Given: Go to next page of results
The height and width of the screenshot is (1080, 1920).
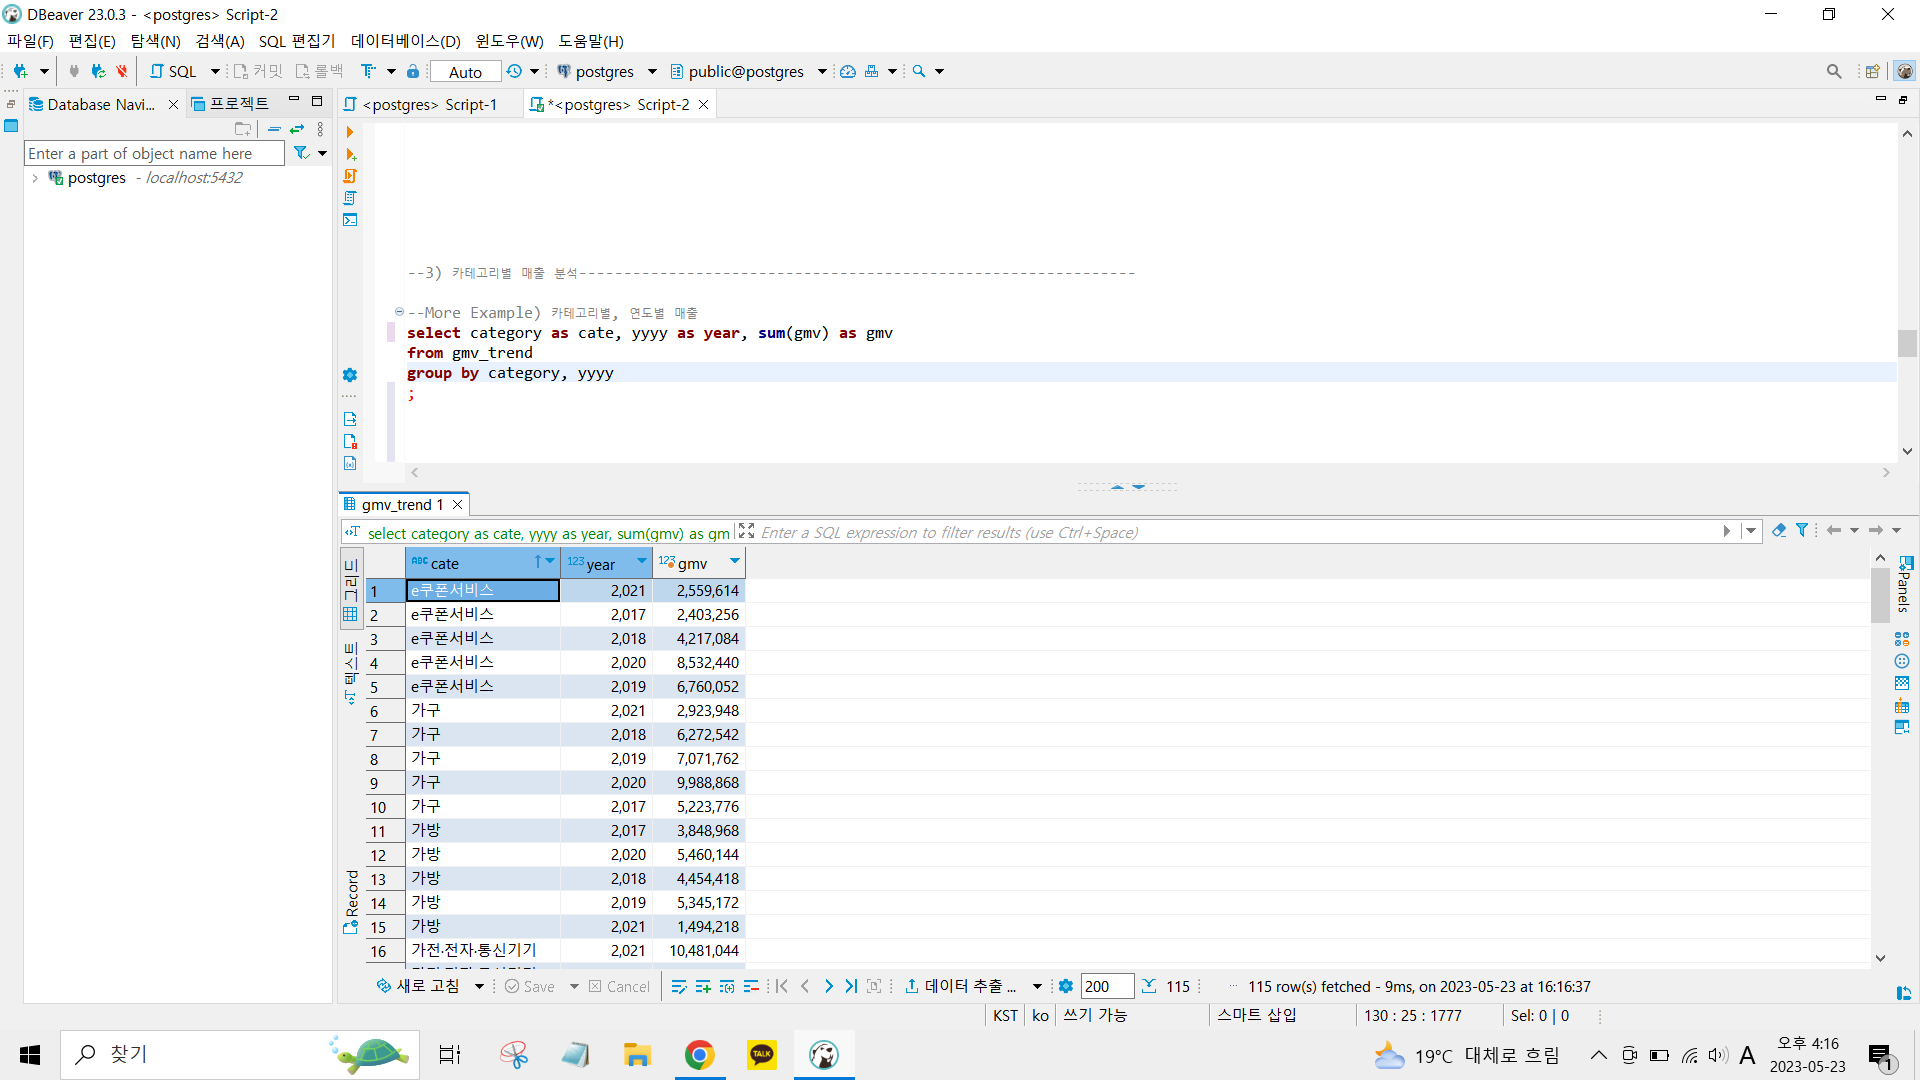Looking at the screenshot, I should tap(828, 987).
